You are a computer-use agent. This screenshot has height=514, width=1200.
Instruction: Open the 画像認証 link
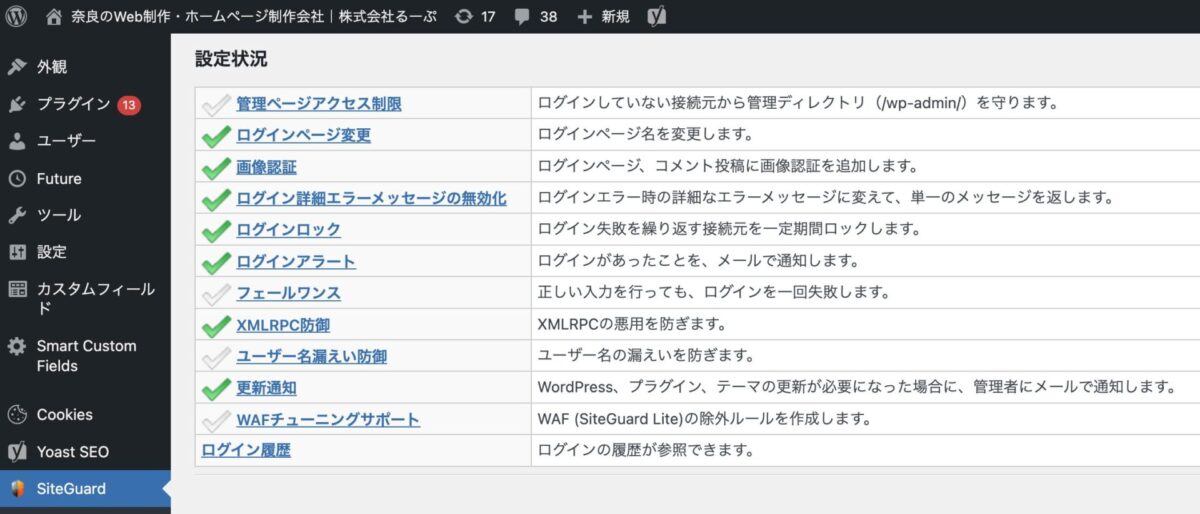pyautogui.click(x=266, y=167)
